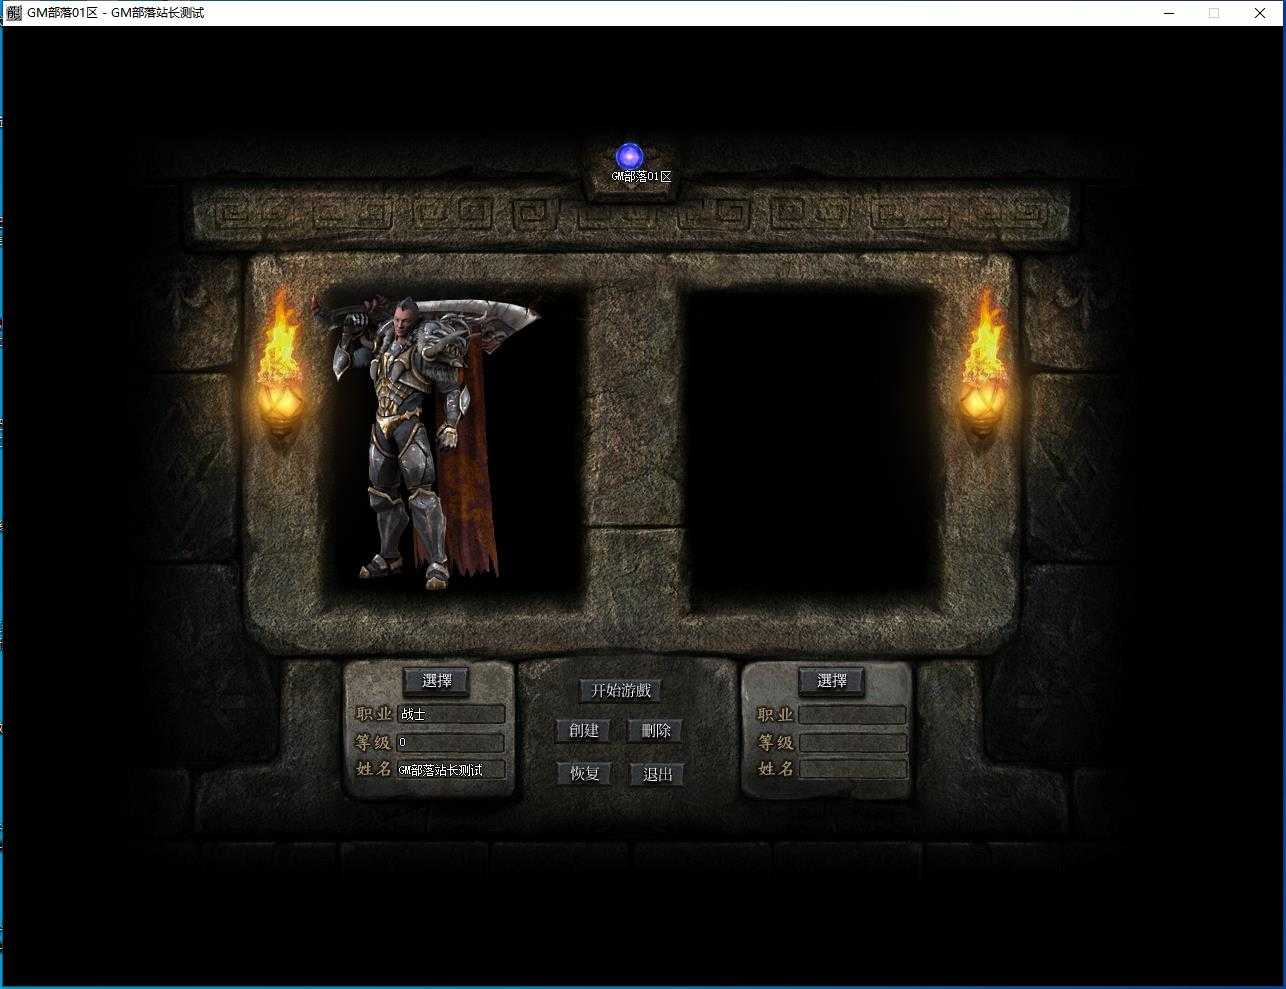Screen dimensions: 1286x989
Task: Click the right panel 姓名 label
Action: point(776,769)
